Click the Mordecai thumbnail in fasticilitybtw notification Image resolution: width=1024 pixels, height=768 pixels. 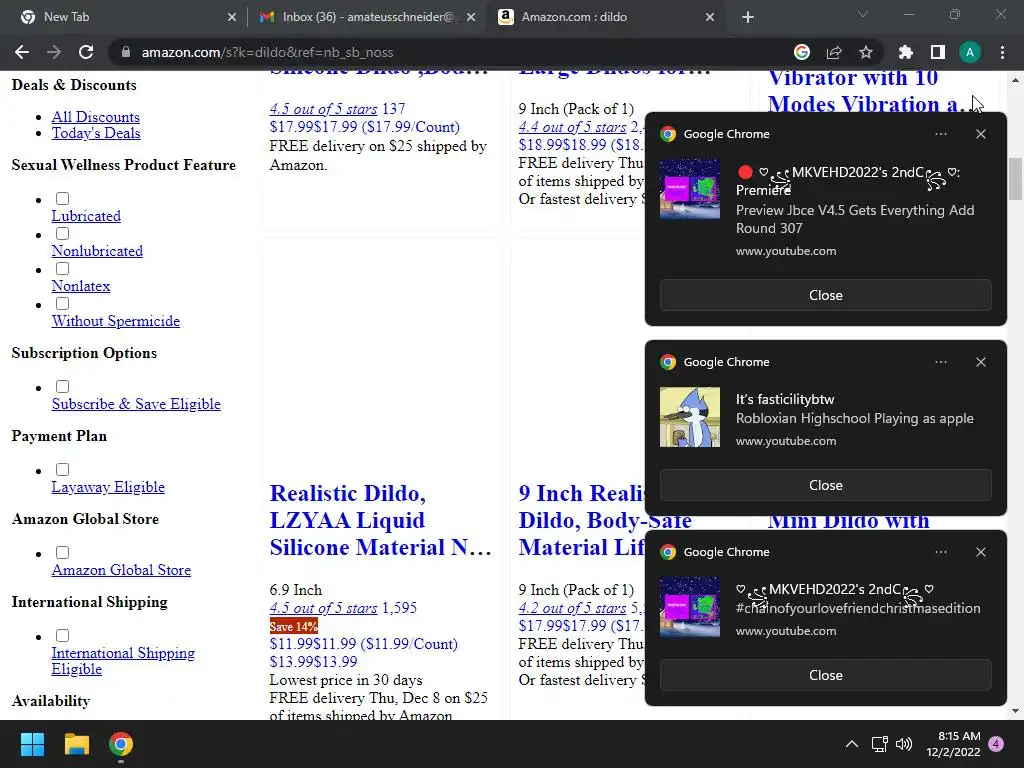pos(690,417)
